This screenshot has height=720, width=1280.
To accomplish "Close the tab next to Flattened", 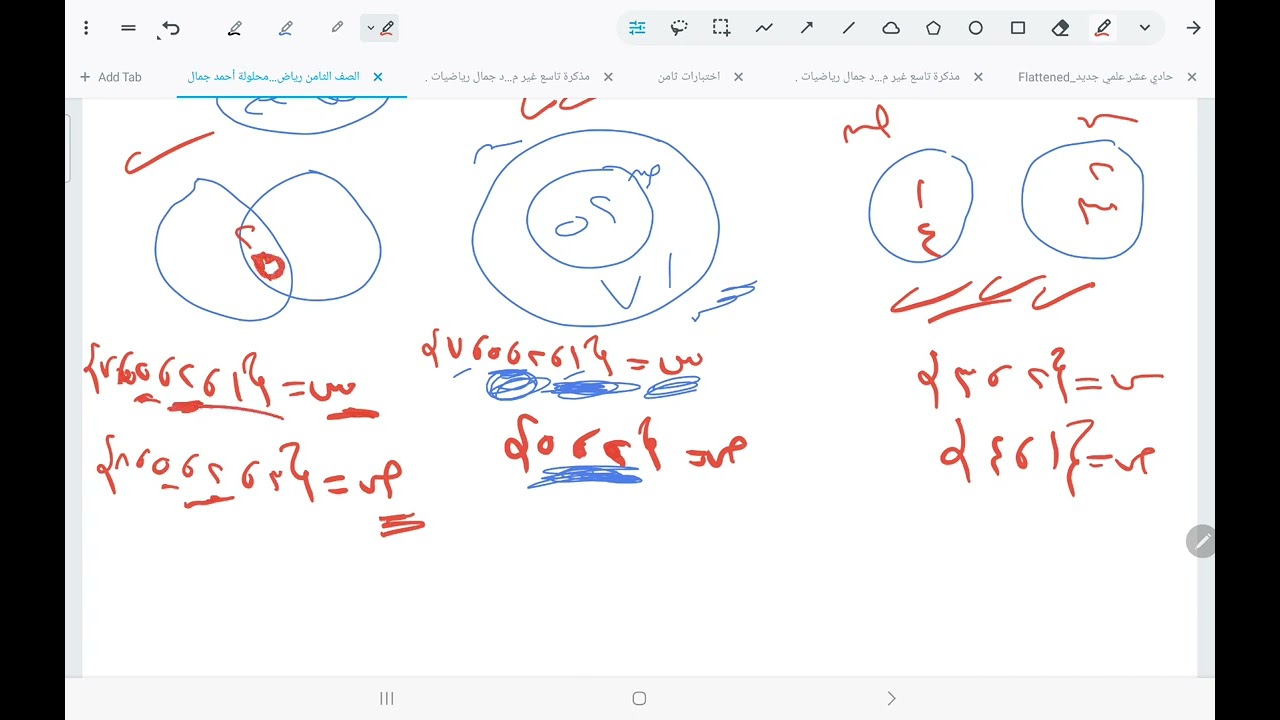I will click(978, 77).
